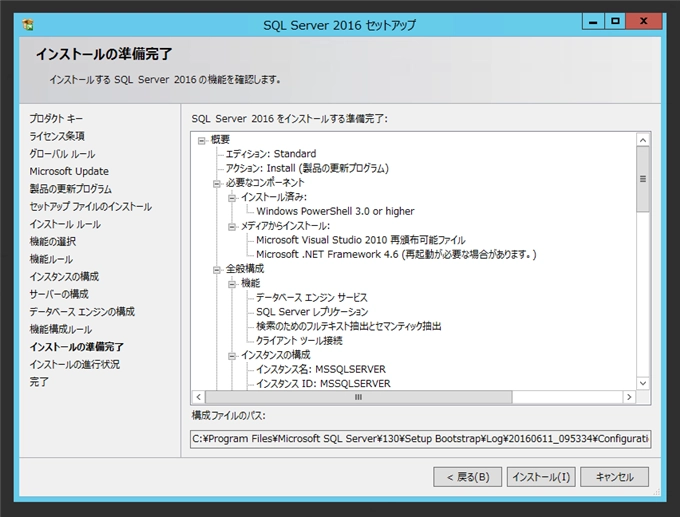Select the sidebar インストールの準備完了 step
This screenshot has height=517, width=680.
76,347
